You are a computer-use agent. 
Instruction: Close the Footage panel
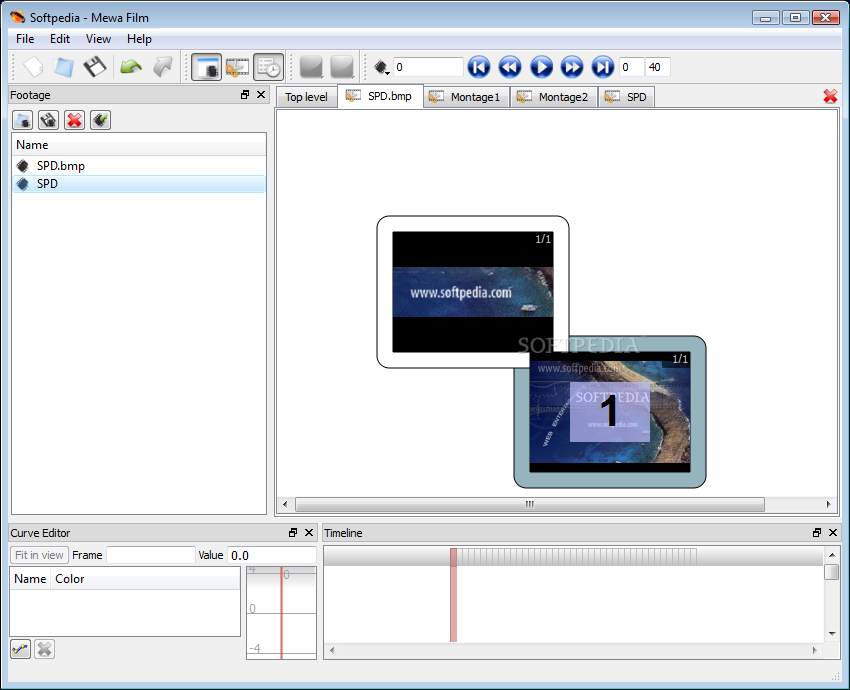click(261, 95)
